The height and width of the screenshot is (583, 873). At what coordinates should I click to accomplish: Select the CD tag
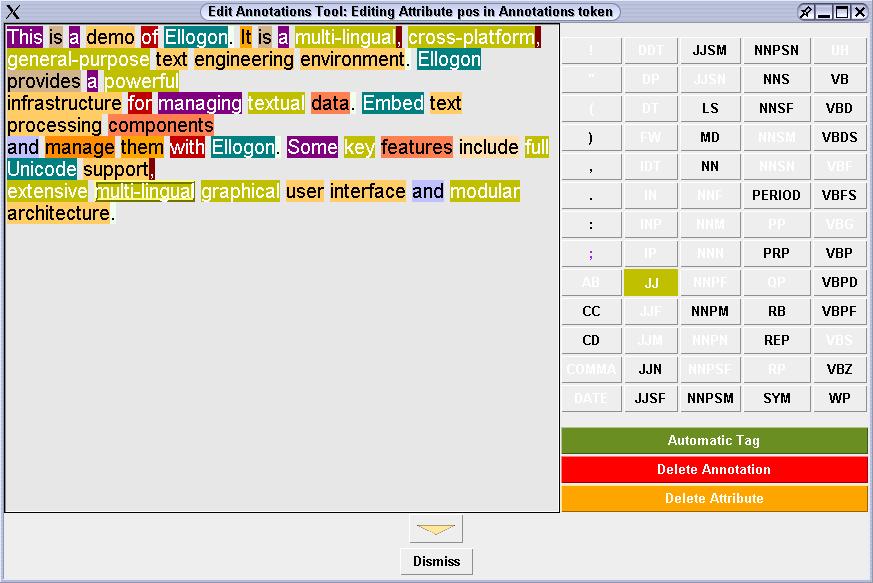(591, 340)
